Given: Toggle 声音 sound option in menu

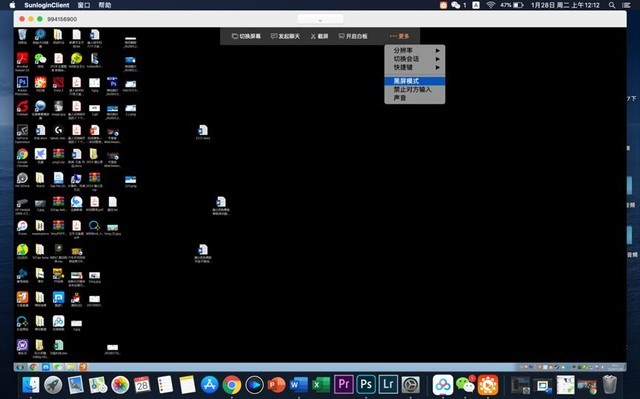Looking at the screenshot, I should [415, 98].
